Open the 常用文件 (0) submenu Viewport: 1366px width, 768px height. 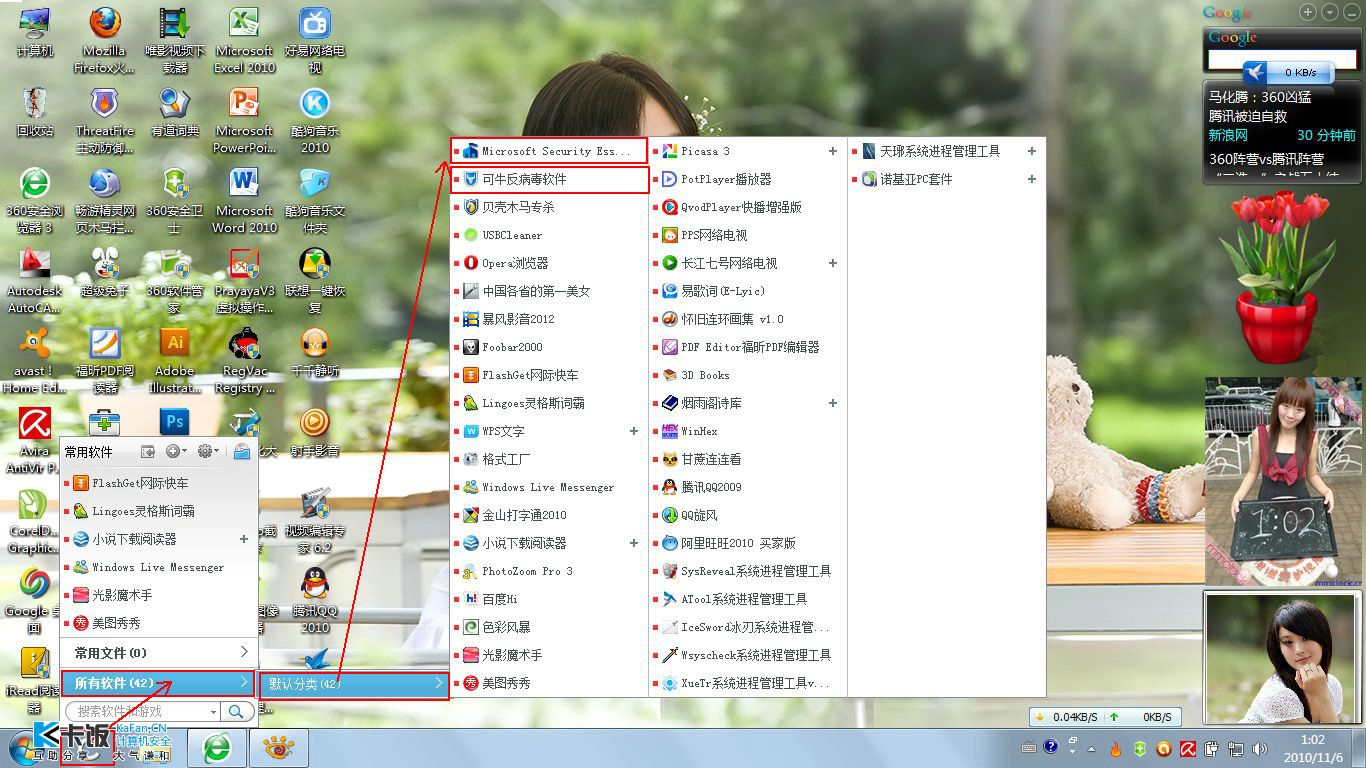pyautogui.click(x=160, y=653)
